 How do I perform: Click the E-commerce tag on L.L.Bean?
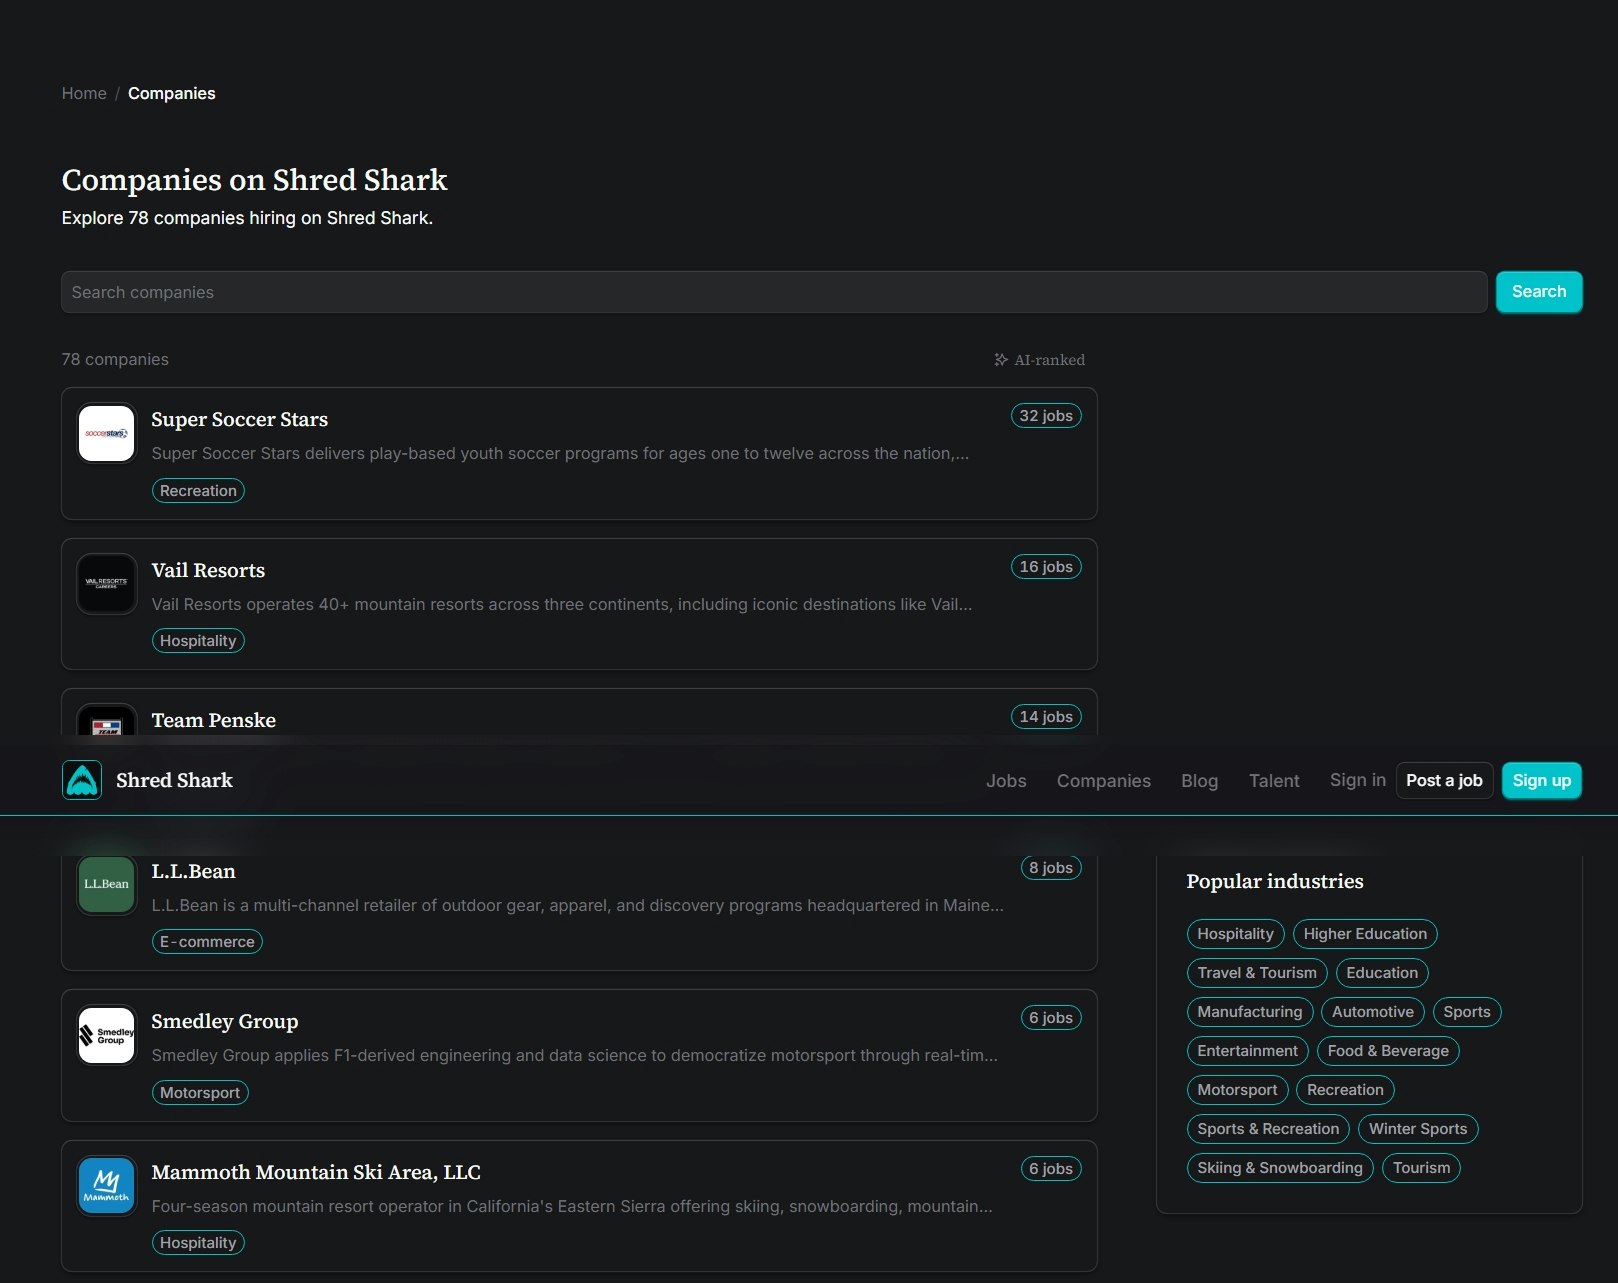pyautogui.click(x=207, y=942)
